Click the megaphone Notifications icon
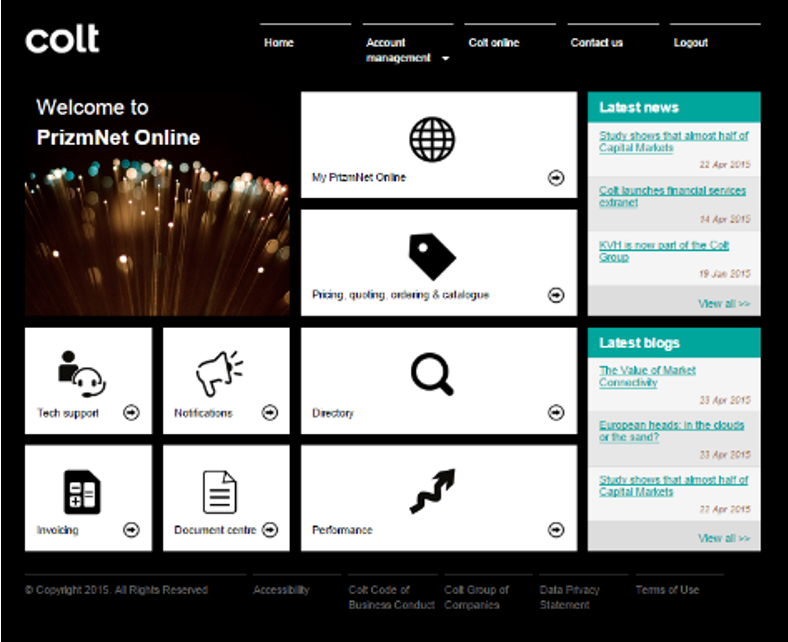This screenshot has height=642, width=788. pyautogui.click(x=220, y=374)
